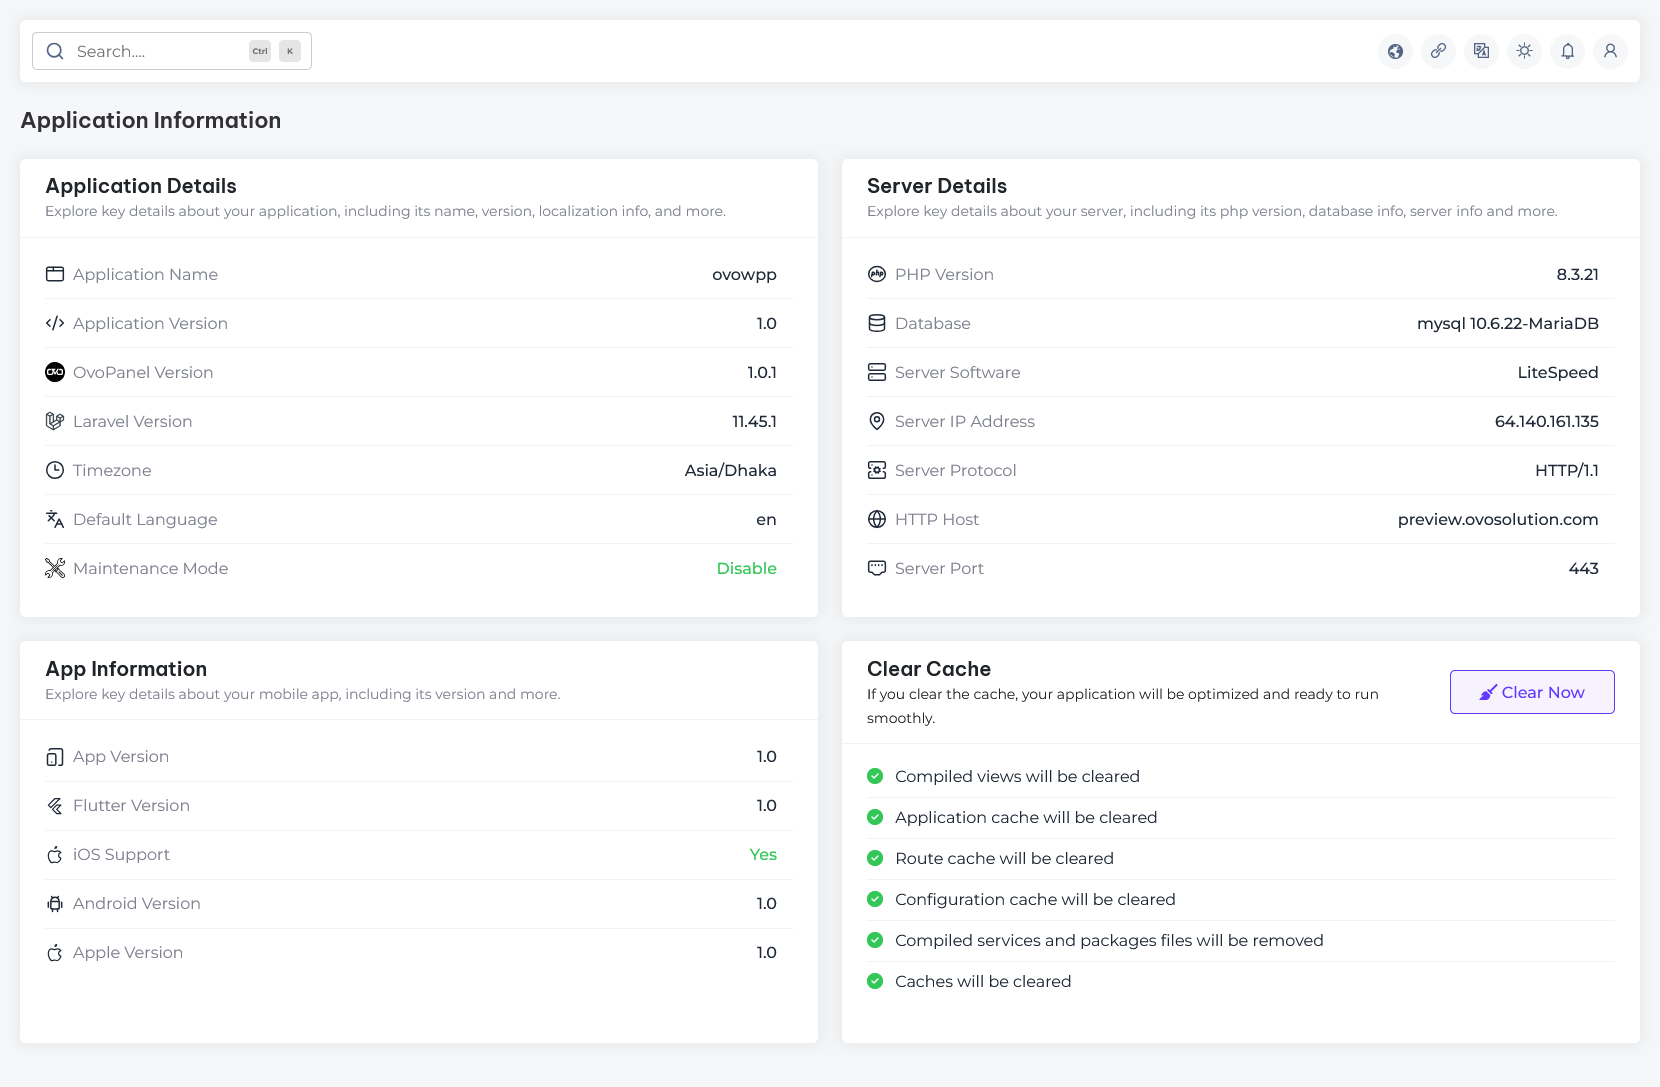Click green check beside Compiled views
This screenshot has width=1660, height=1087.
tap(875, 776)
